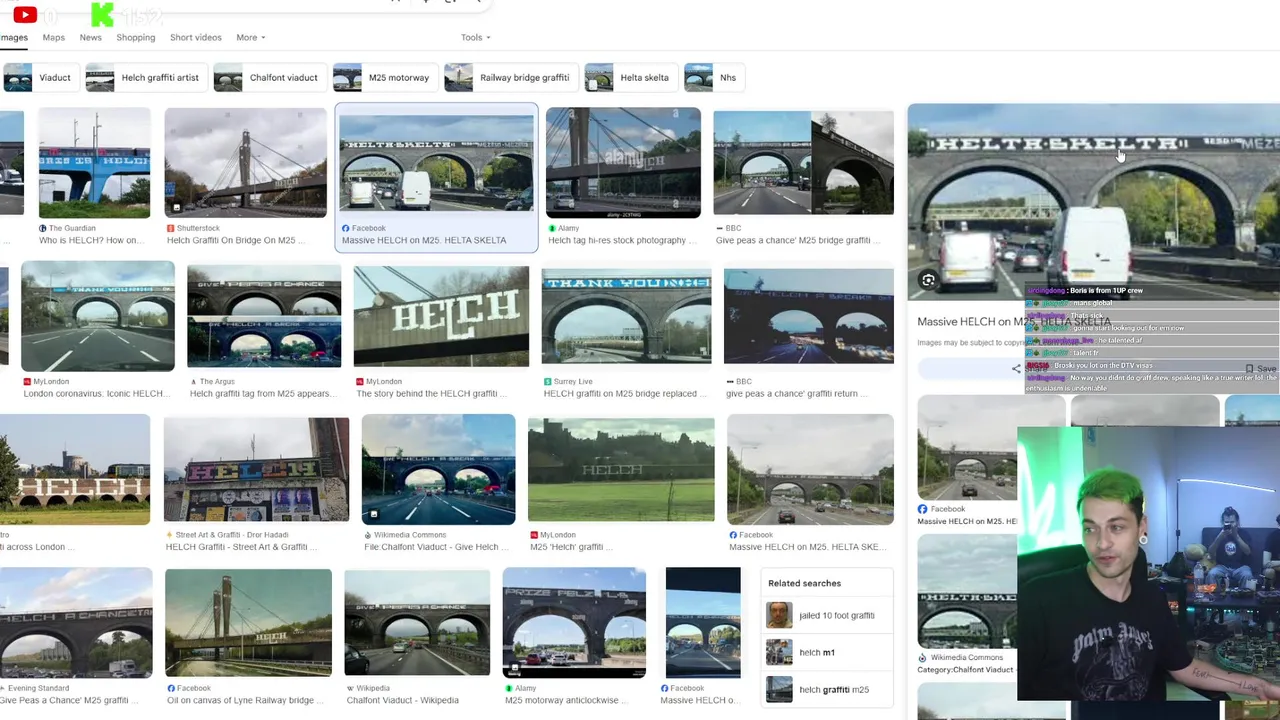Open BBC 'Give peas a chance' M25 bridge thumbnail
The image size is (1280, 720).
click(x=803, y=163)
